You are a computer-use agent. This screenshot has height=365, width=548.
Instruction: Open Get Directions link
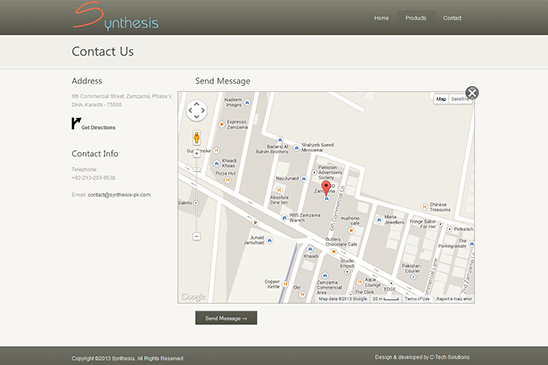98,128
